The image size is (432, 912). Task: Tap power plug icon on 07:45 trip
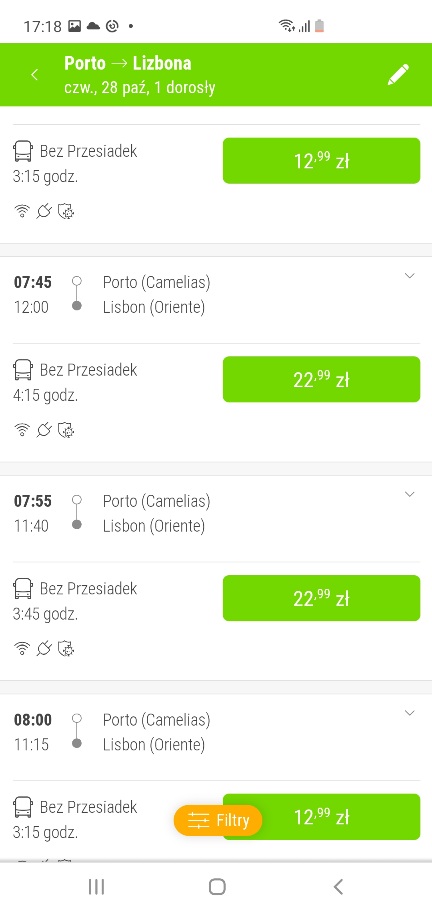coord(44,430)
